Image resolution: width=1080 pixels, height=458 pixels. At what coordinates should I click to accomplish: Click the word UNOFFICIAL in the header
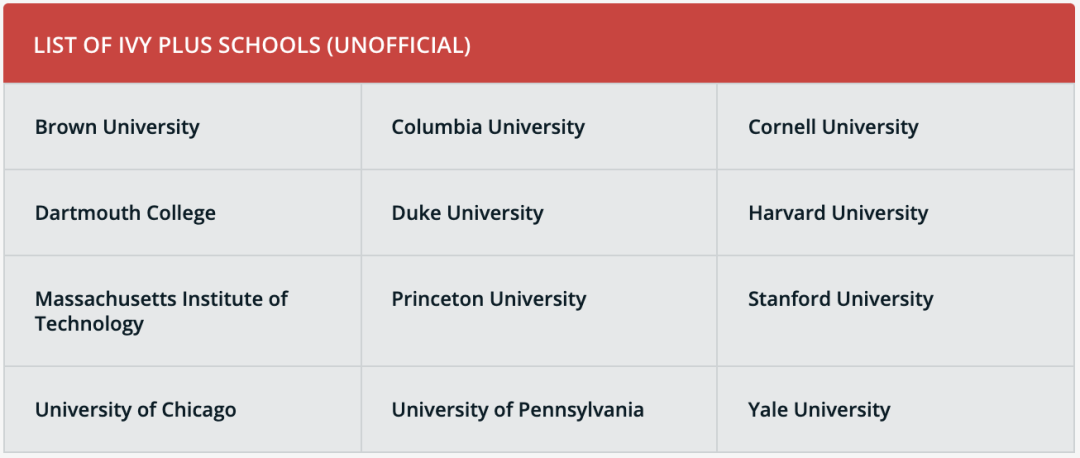click(399, 45)
